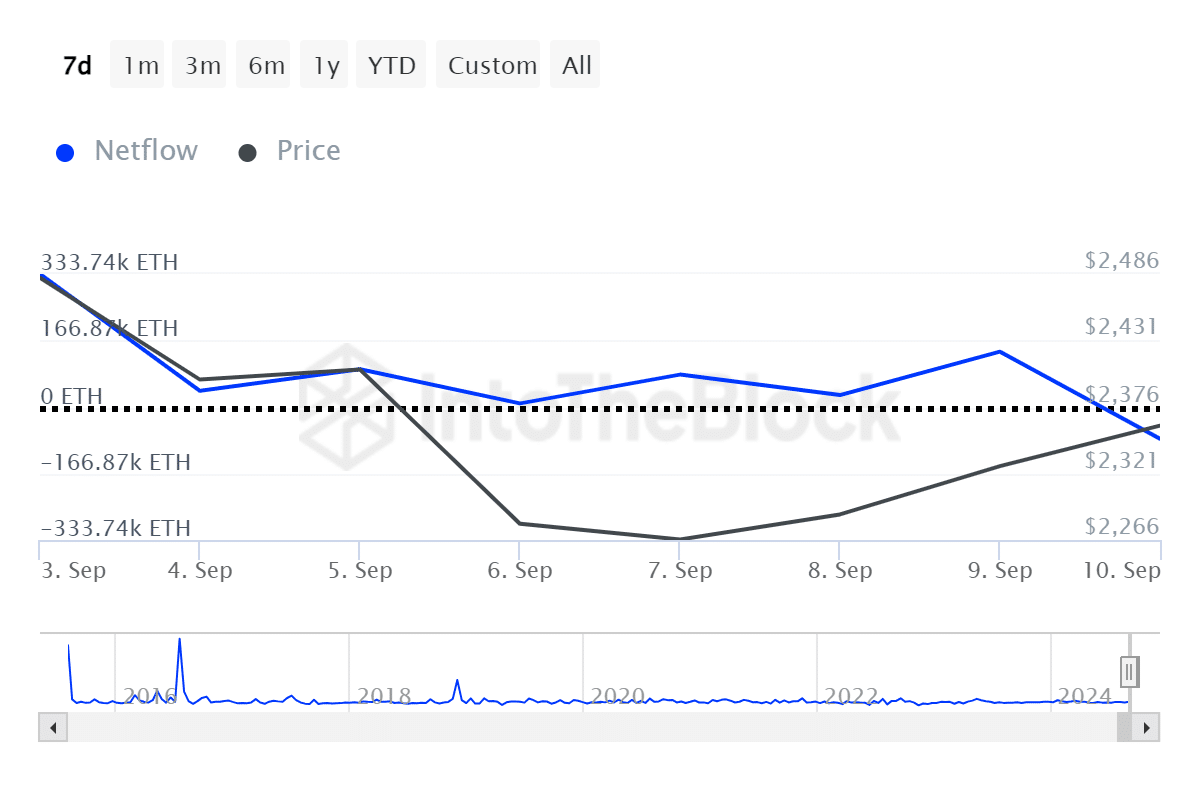The height and width of the screenshot is (800, 1200).
Task: Select the 7d time range
Action: (77, 65)
